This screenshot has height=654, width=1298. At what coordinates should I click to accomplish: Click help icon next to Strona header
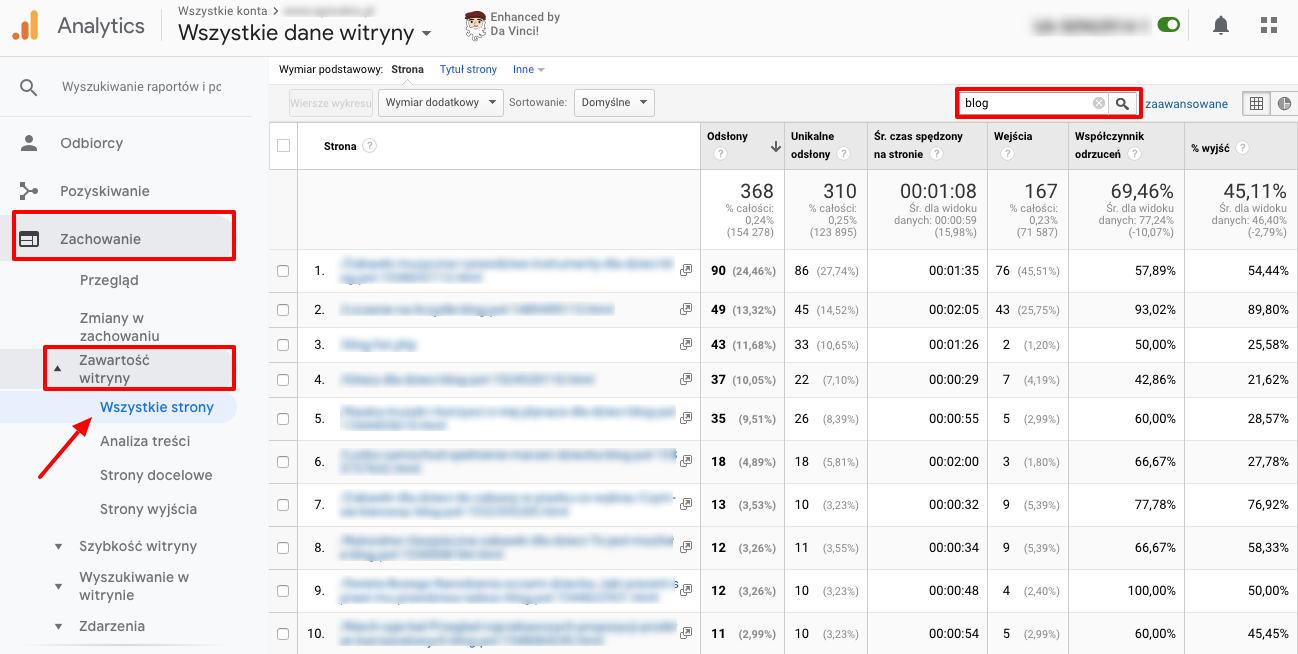pos(370,146)
